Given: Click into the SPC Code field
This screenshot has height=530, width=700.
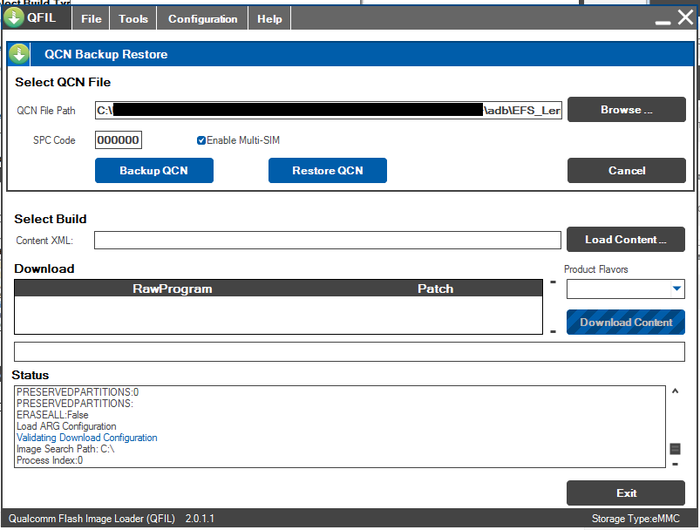Looking at the screenshot, I should pyautogui.click(x=119, y=140).
